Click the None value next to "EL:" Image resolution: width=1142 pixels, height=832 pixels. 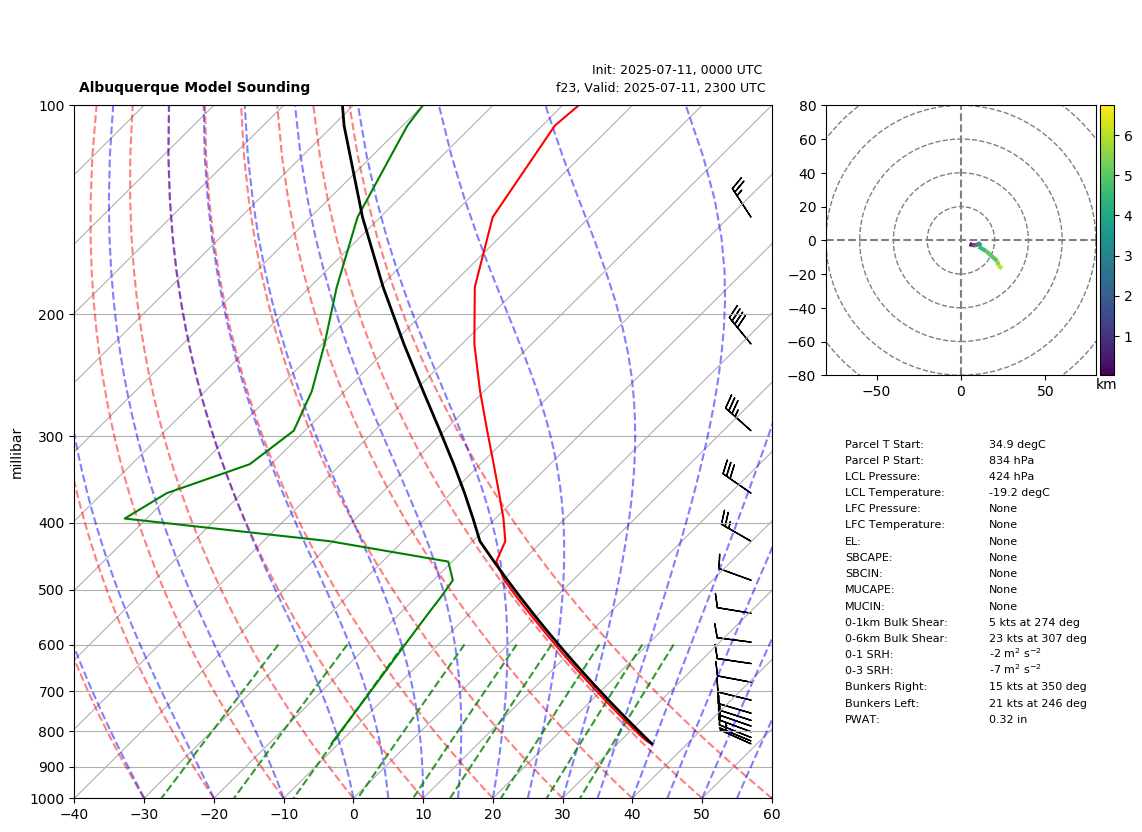tap(1003, 541)
